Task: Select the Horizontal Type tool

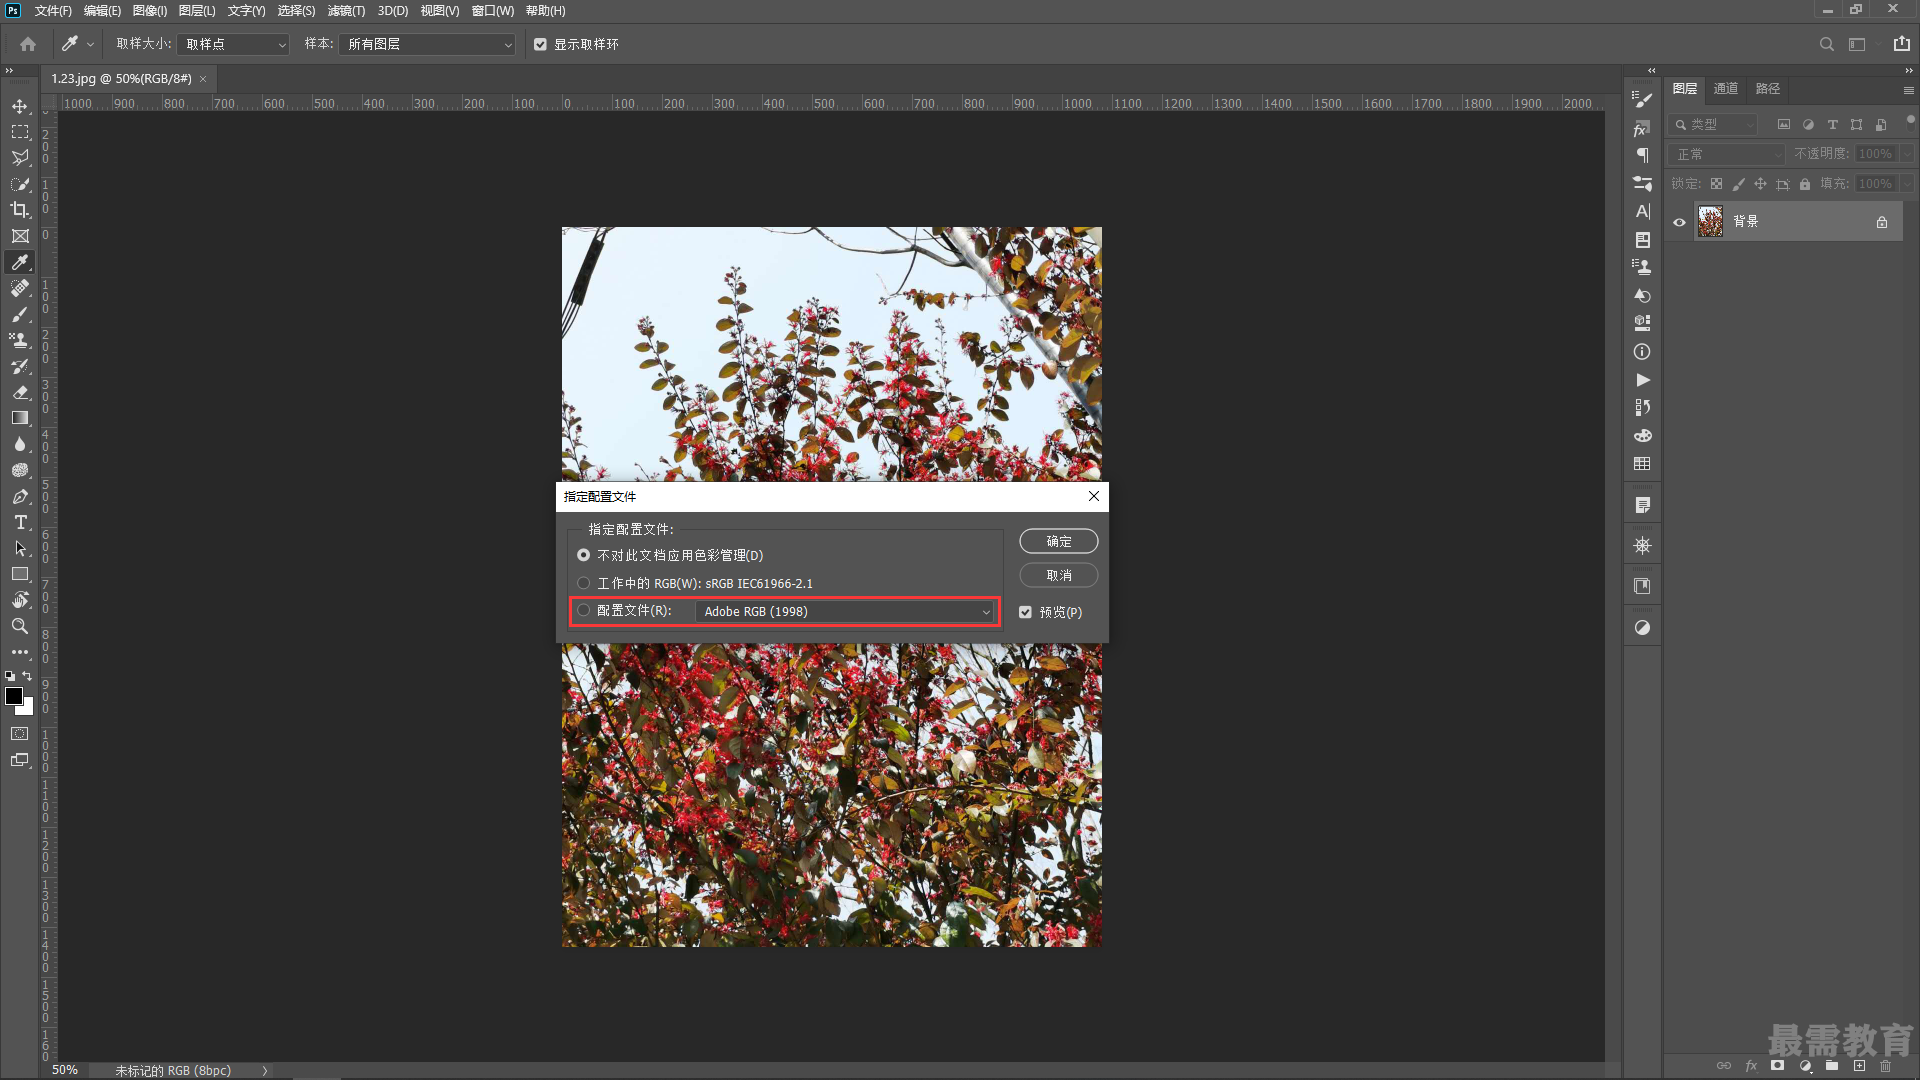Action: coord(20,522)
